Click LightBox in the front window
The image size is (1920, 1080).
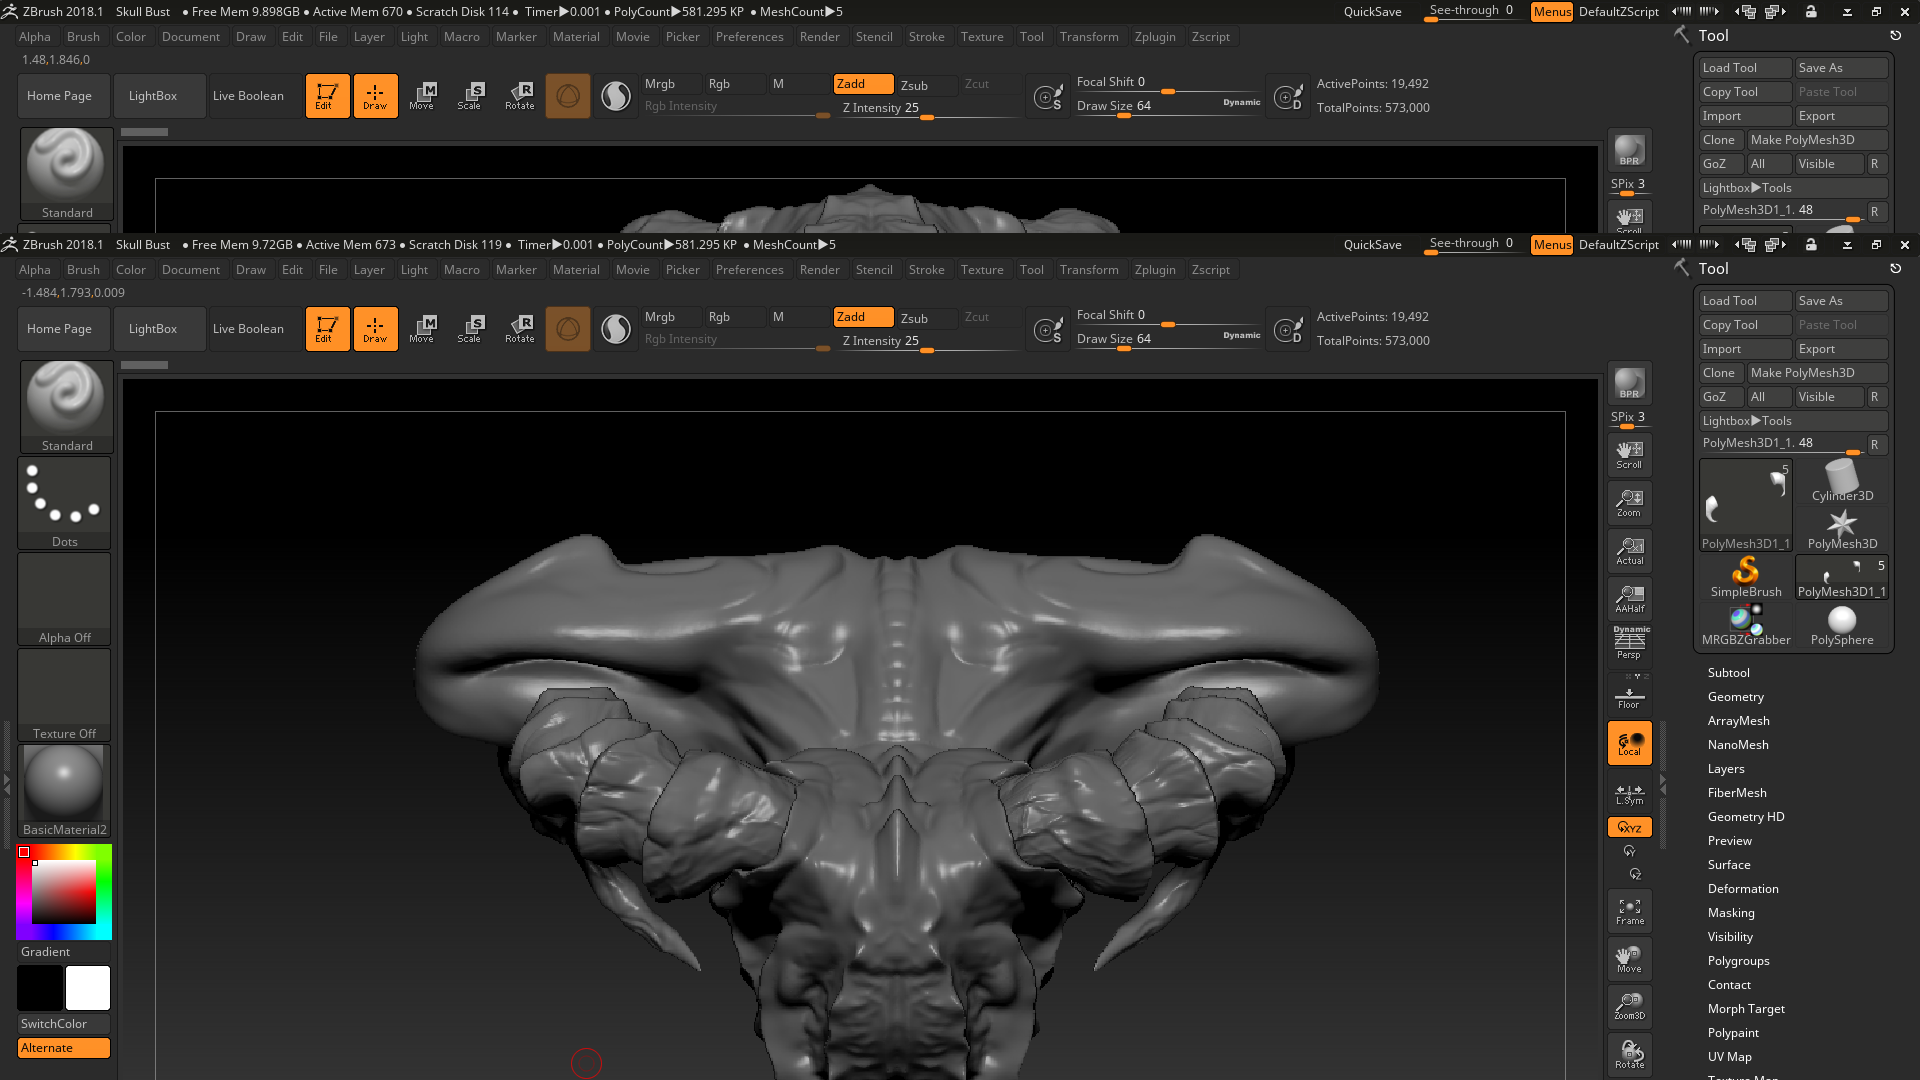point(160,329)
